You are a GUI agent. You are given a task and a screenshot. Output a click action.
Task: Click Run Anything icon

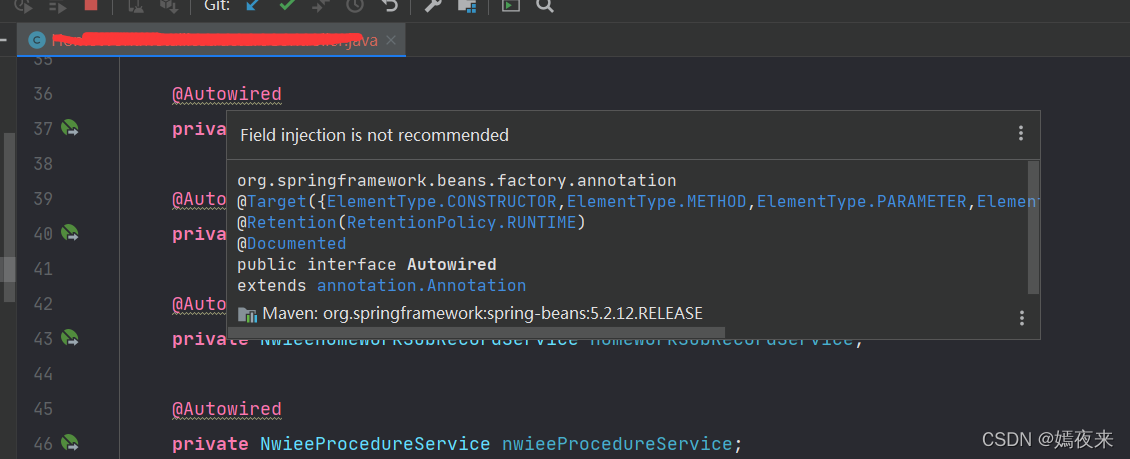(511, 5)
